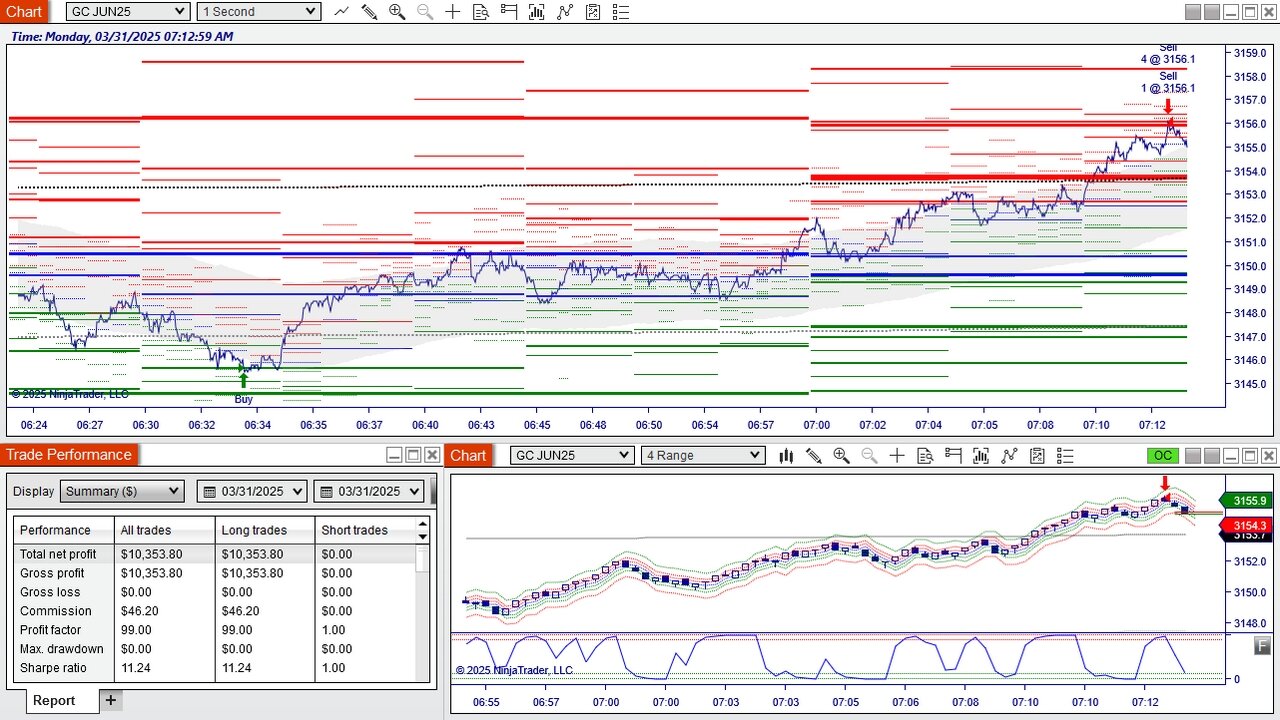Toggle Chart Trader in top chart toolbar

pos(509,12)
